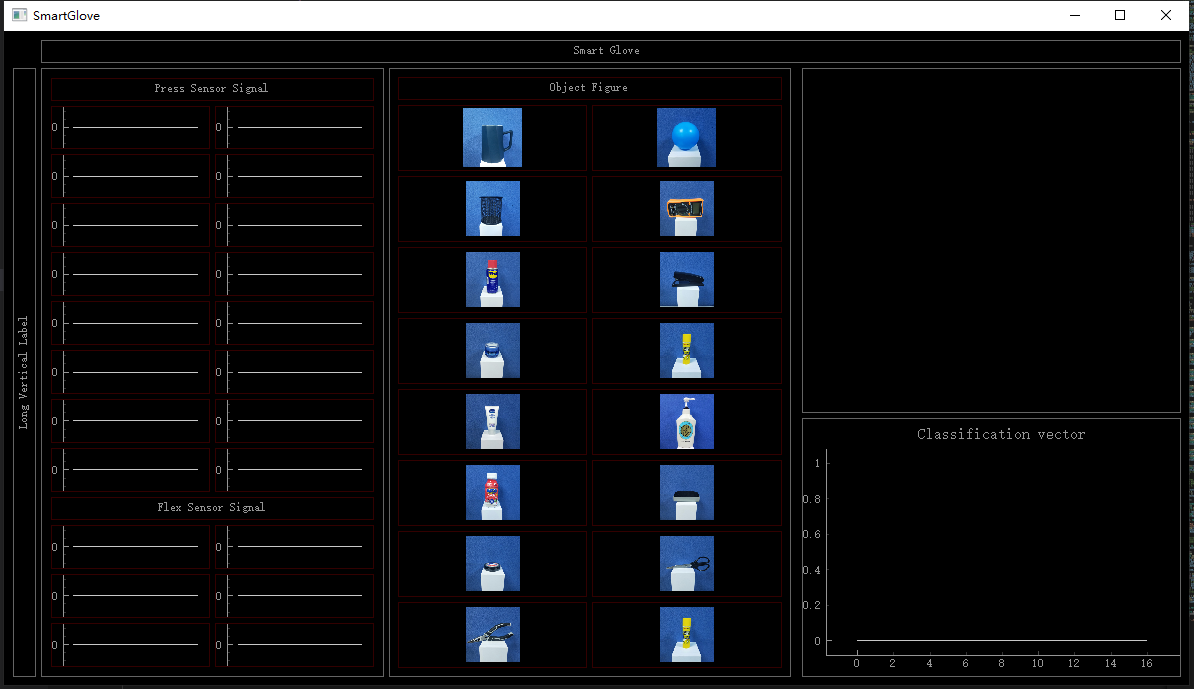Click the pump dispenser bottle image

686,422
